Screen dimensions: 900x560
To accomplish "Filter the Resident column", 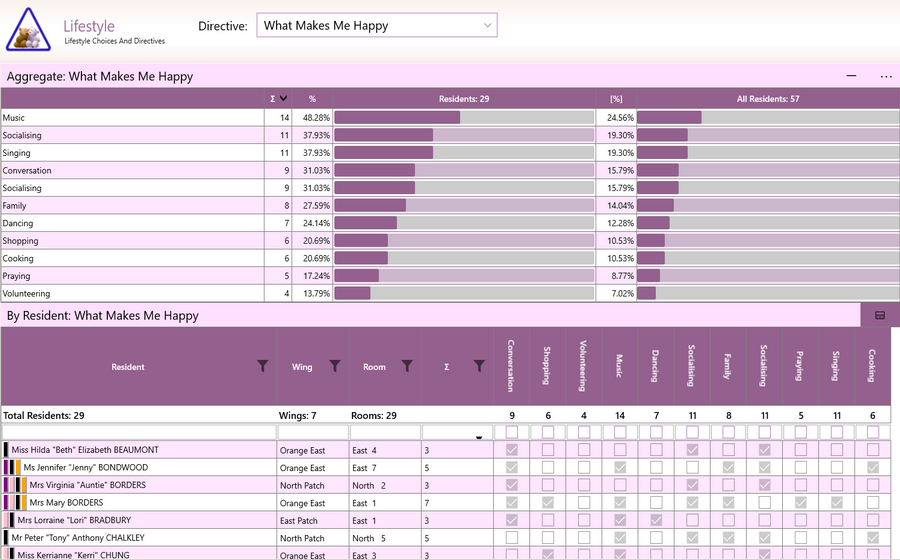I will (x=262, y=365).
